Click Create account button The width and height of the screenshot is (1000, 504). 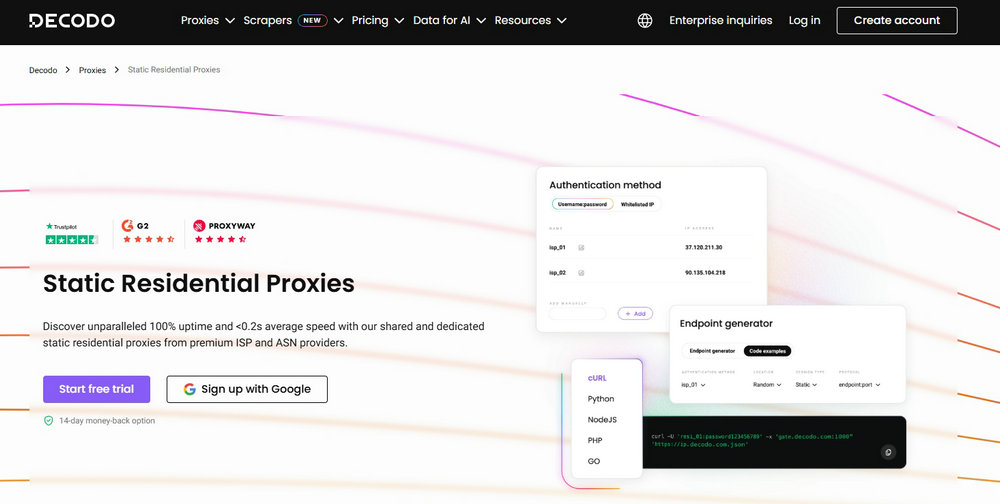tap(897, 20)
